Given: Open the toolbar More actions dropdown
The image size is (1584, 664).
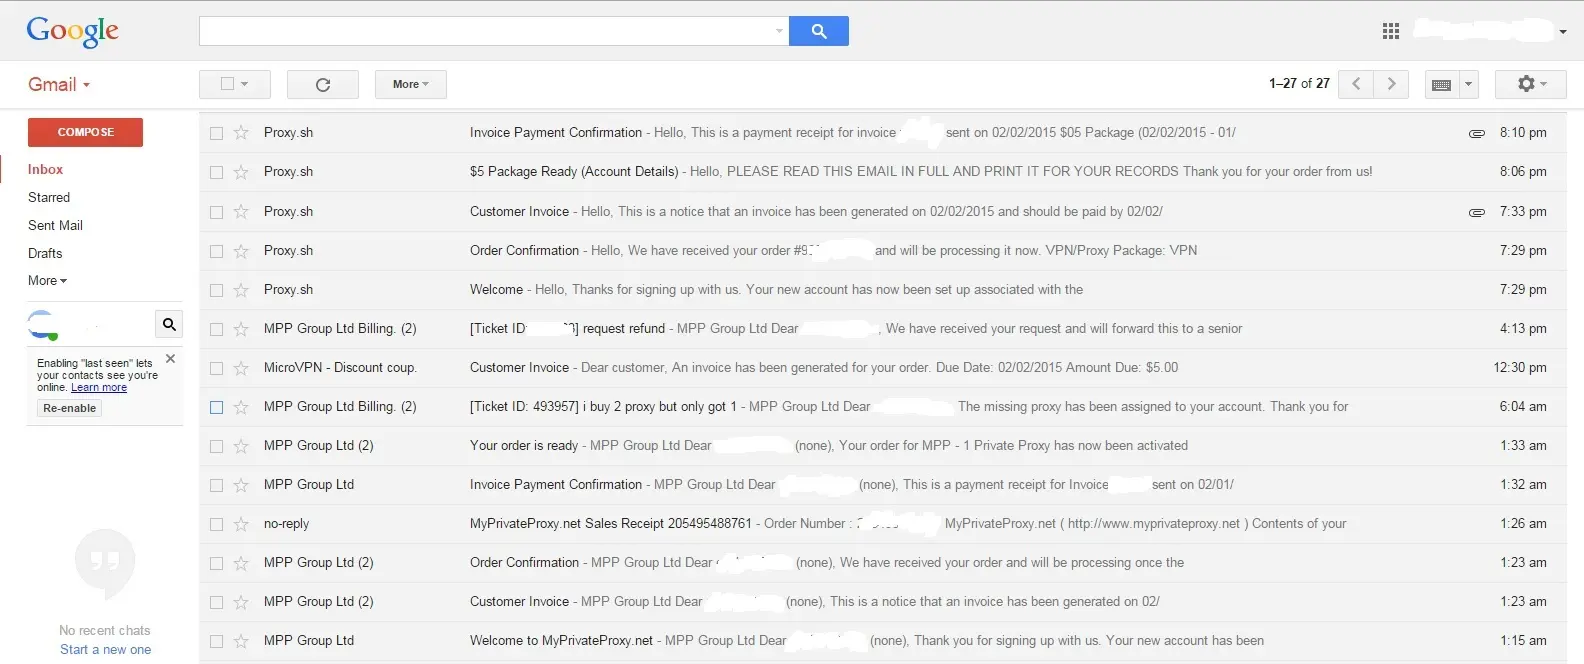Looking at the screenshot, I should pos(411,84).
